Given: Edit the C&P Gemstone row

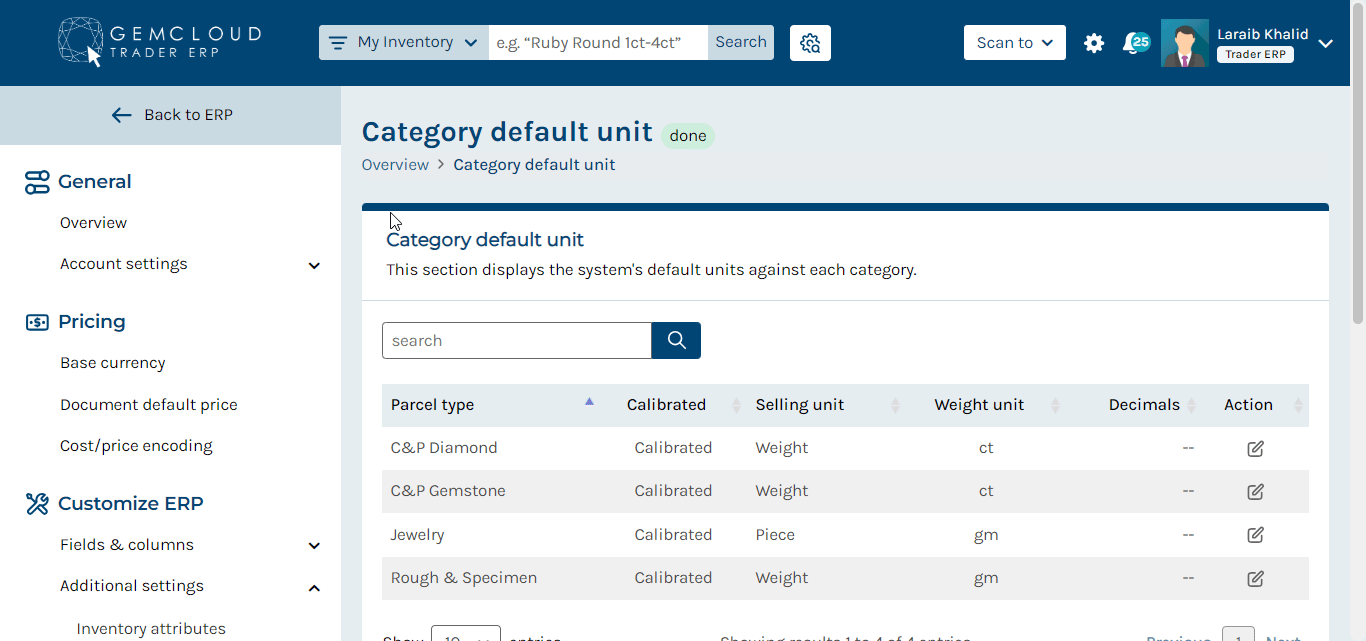Looking at the screenshot, I should (x=1255, y=491).
